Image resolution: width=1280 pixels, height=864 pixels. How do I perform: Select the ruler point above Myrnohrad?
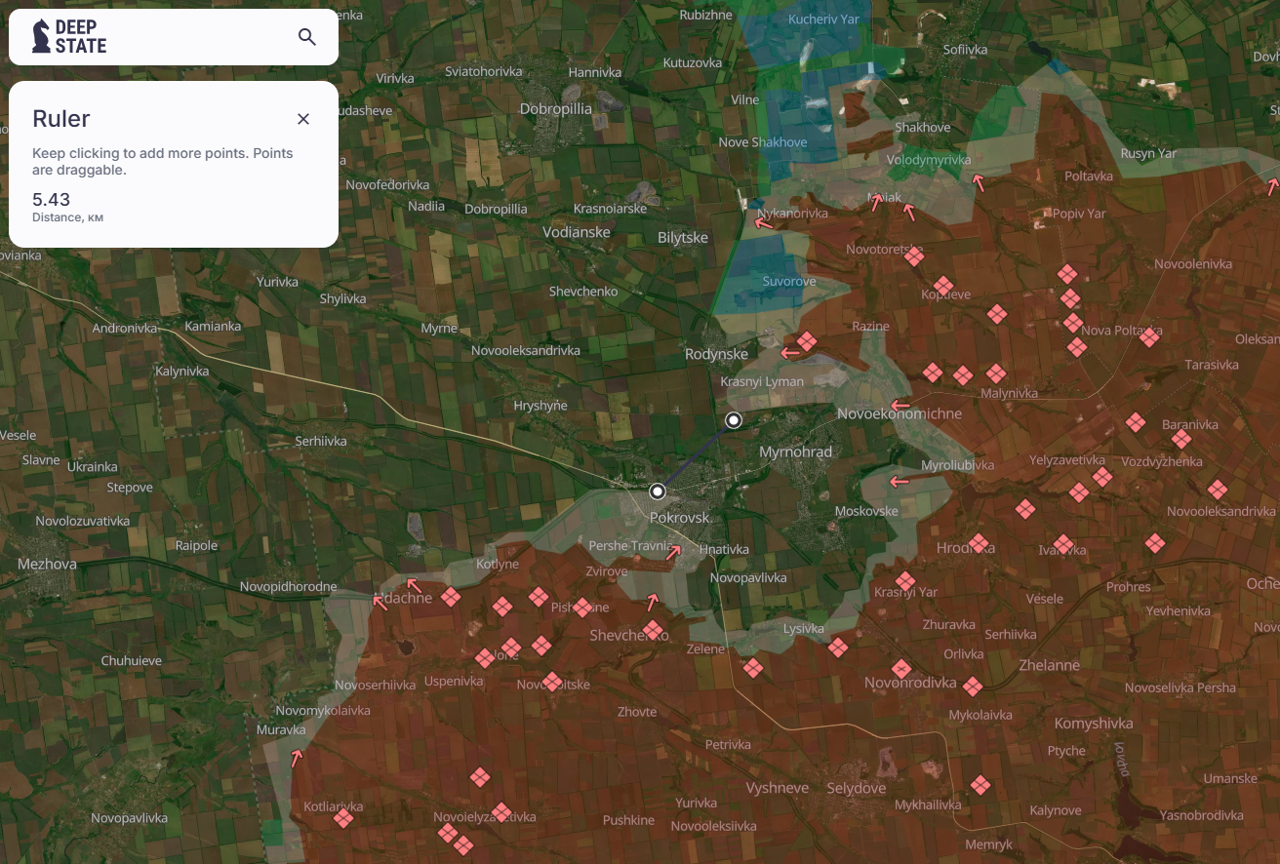click(x=733, y=420)
